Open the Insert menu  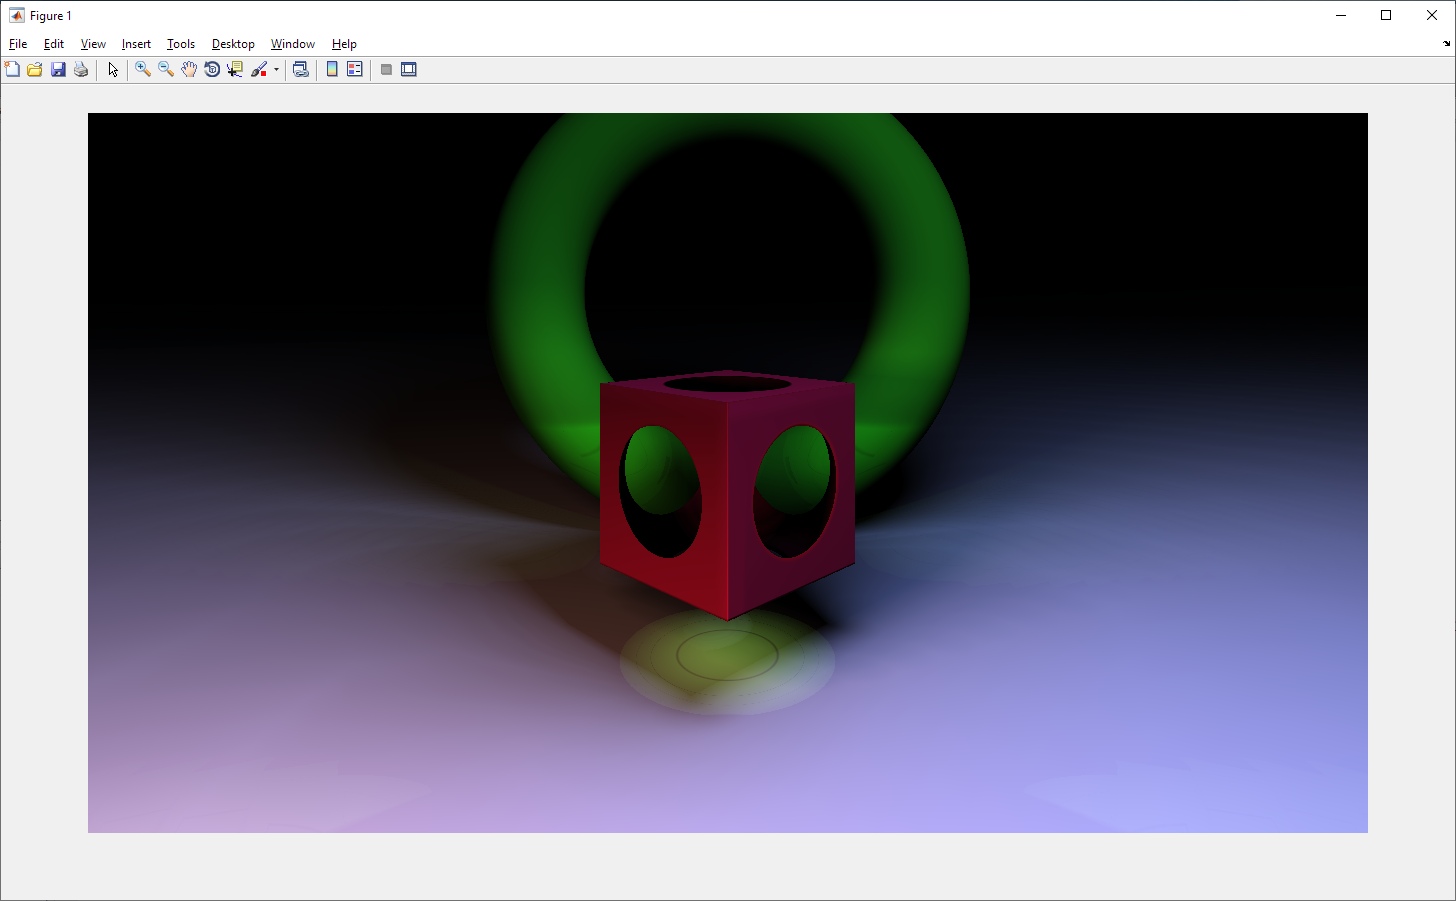coord(136,44)
